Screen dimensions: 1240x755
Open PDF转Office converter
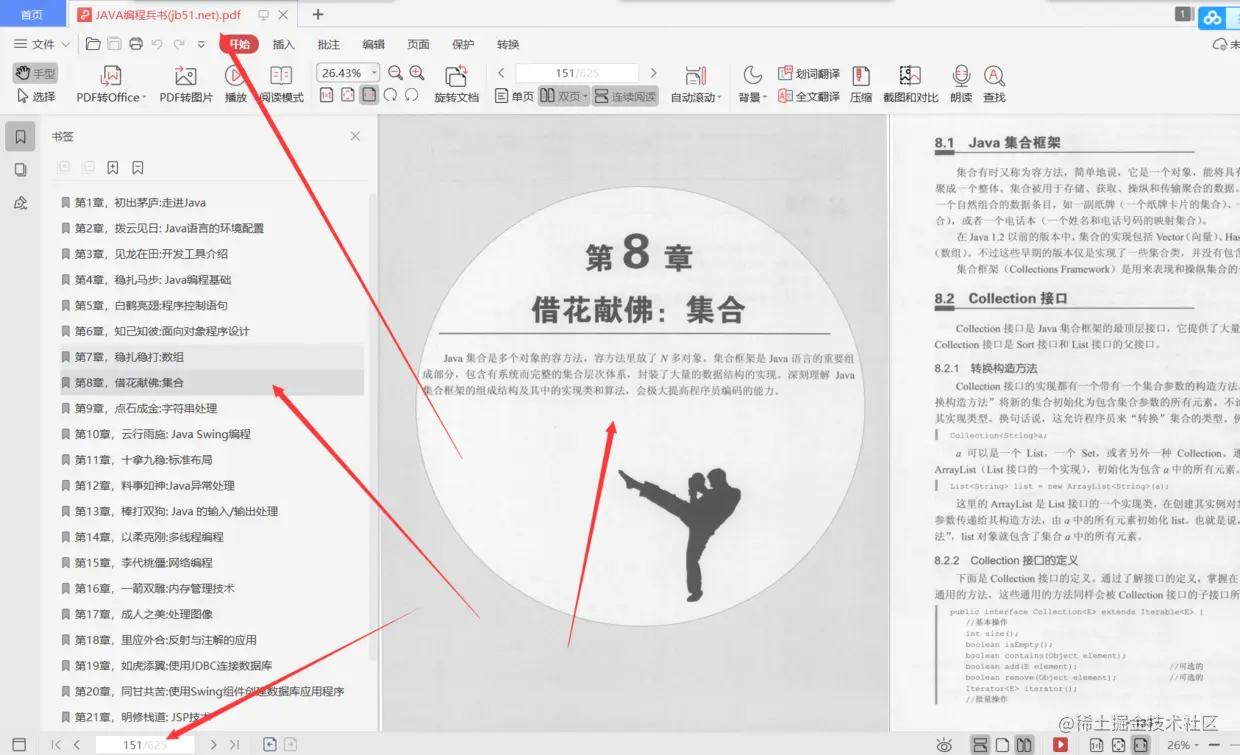click(x=111, y=84)
